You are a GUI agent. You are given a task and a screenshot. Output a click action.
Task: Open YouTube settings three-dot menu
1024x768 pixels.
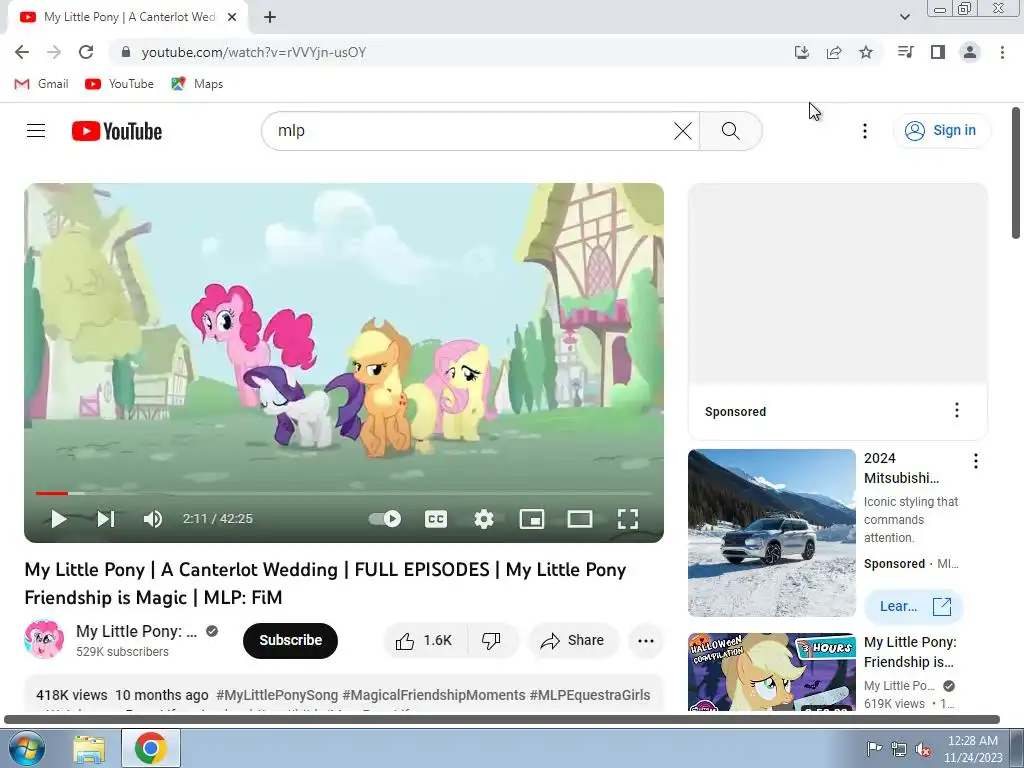pyautogui.click(x=865, y=131)
